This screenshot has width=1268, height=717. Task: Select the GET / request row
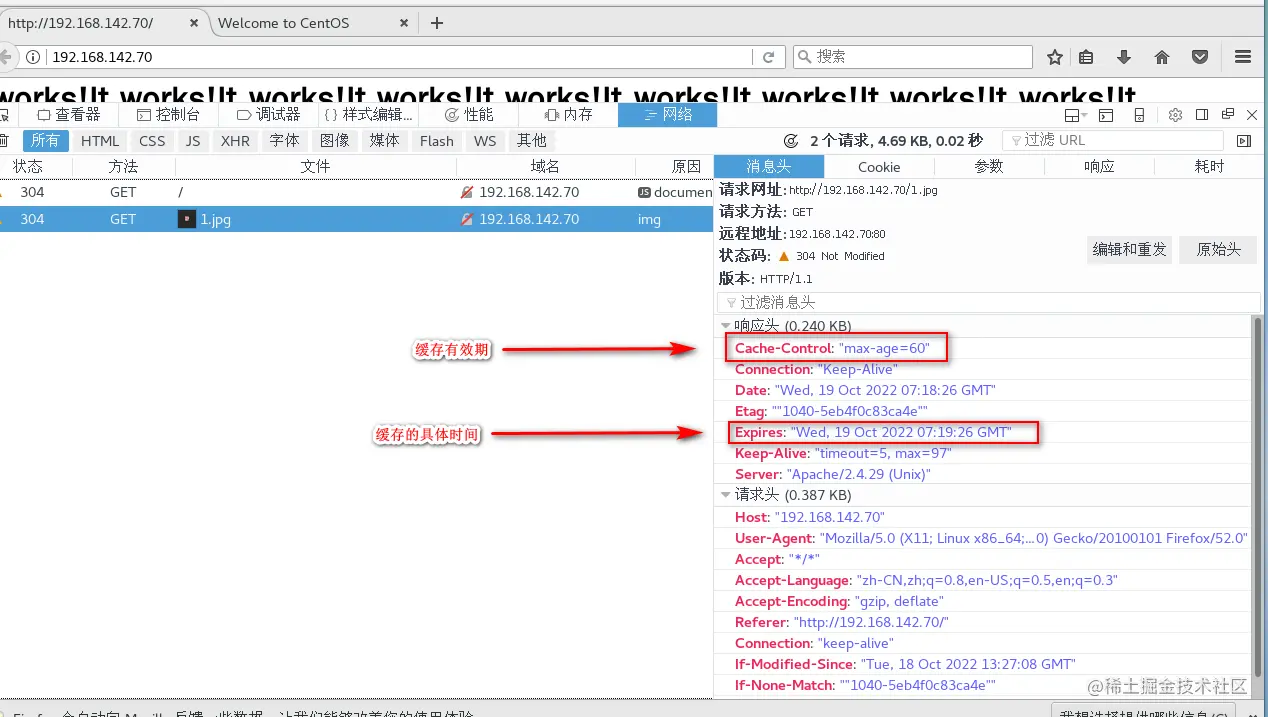click(x=356, y=192)
